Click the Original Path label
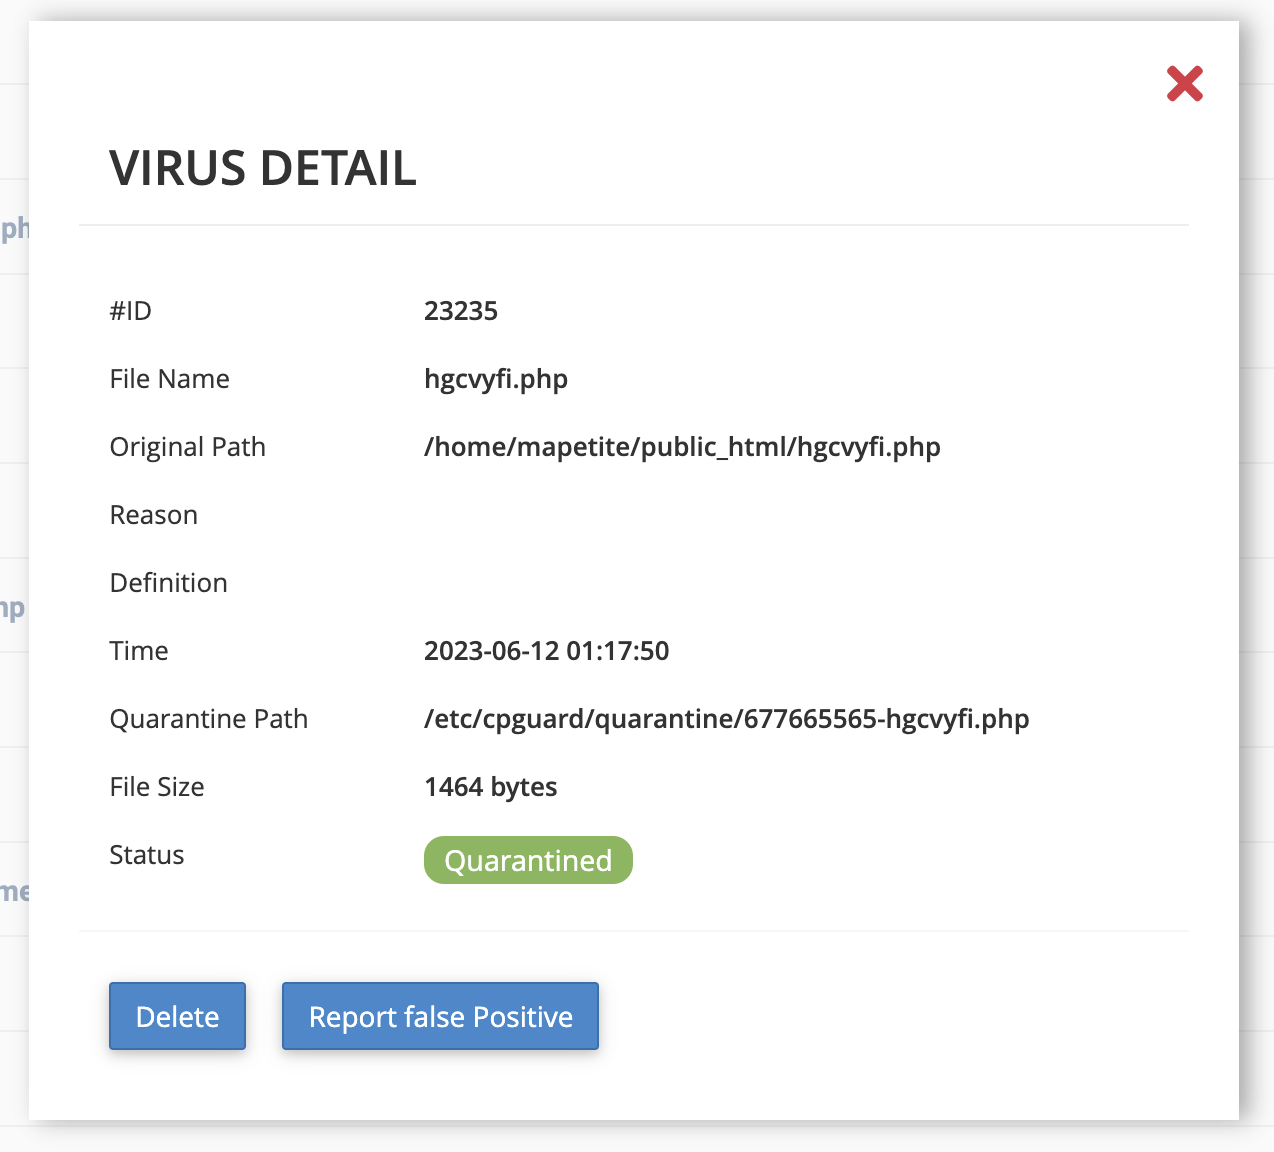The image size is (1274, 1152). (187, 447)
